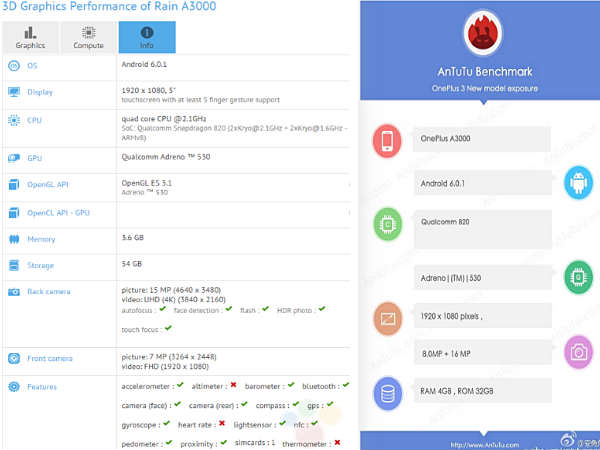Select the Info tab
The height and width of the screenshot is (450, 600).
point(147,37)
